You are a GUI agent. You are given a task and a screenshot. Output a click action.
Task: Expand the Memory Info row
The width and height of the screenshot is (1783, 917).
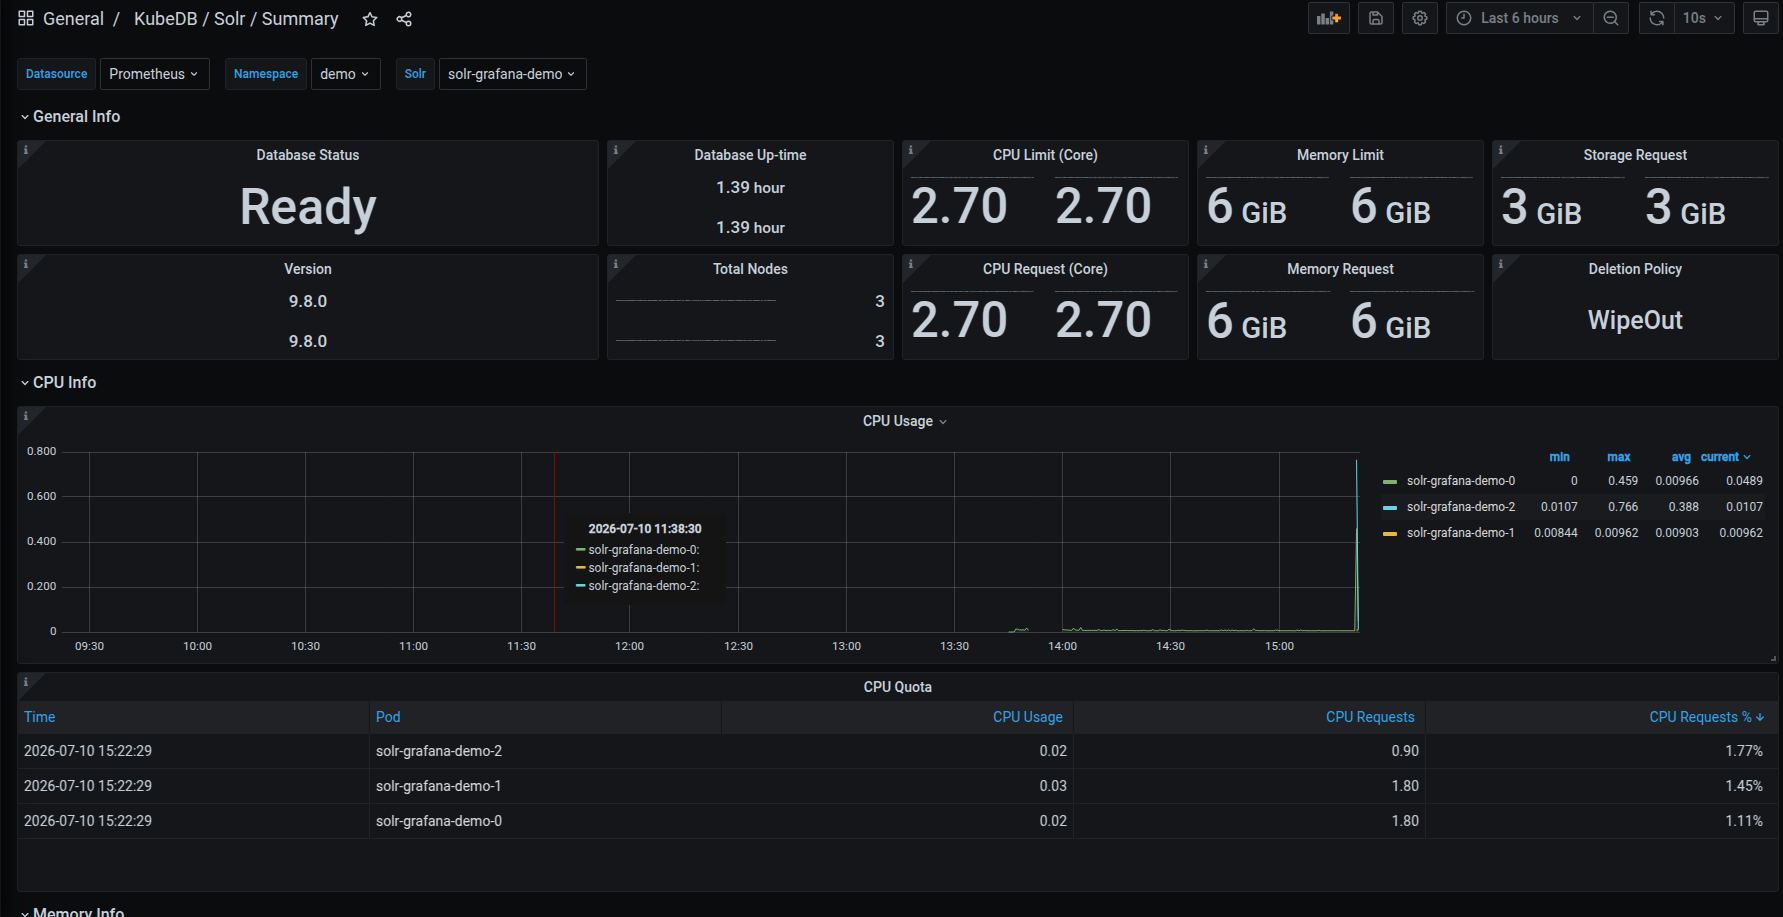pos(72,911)
